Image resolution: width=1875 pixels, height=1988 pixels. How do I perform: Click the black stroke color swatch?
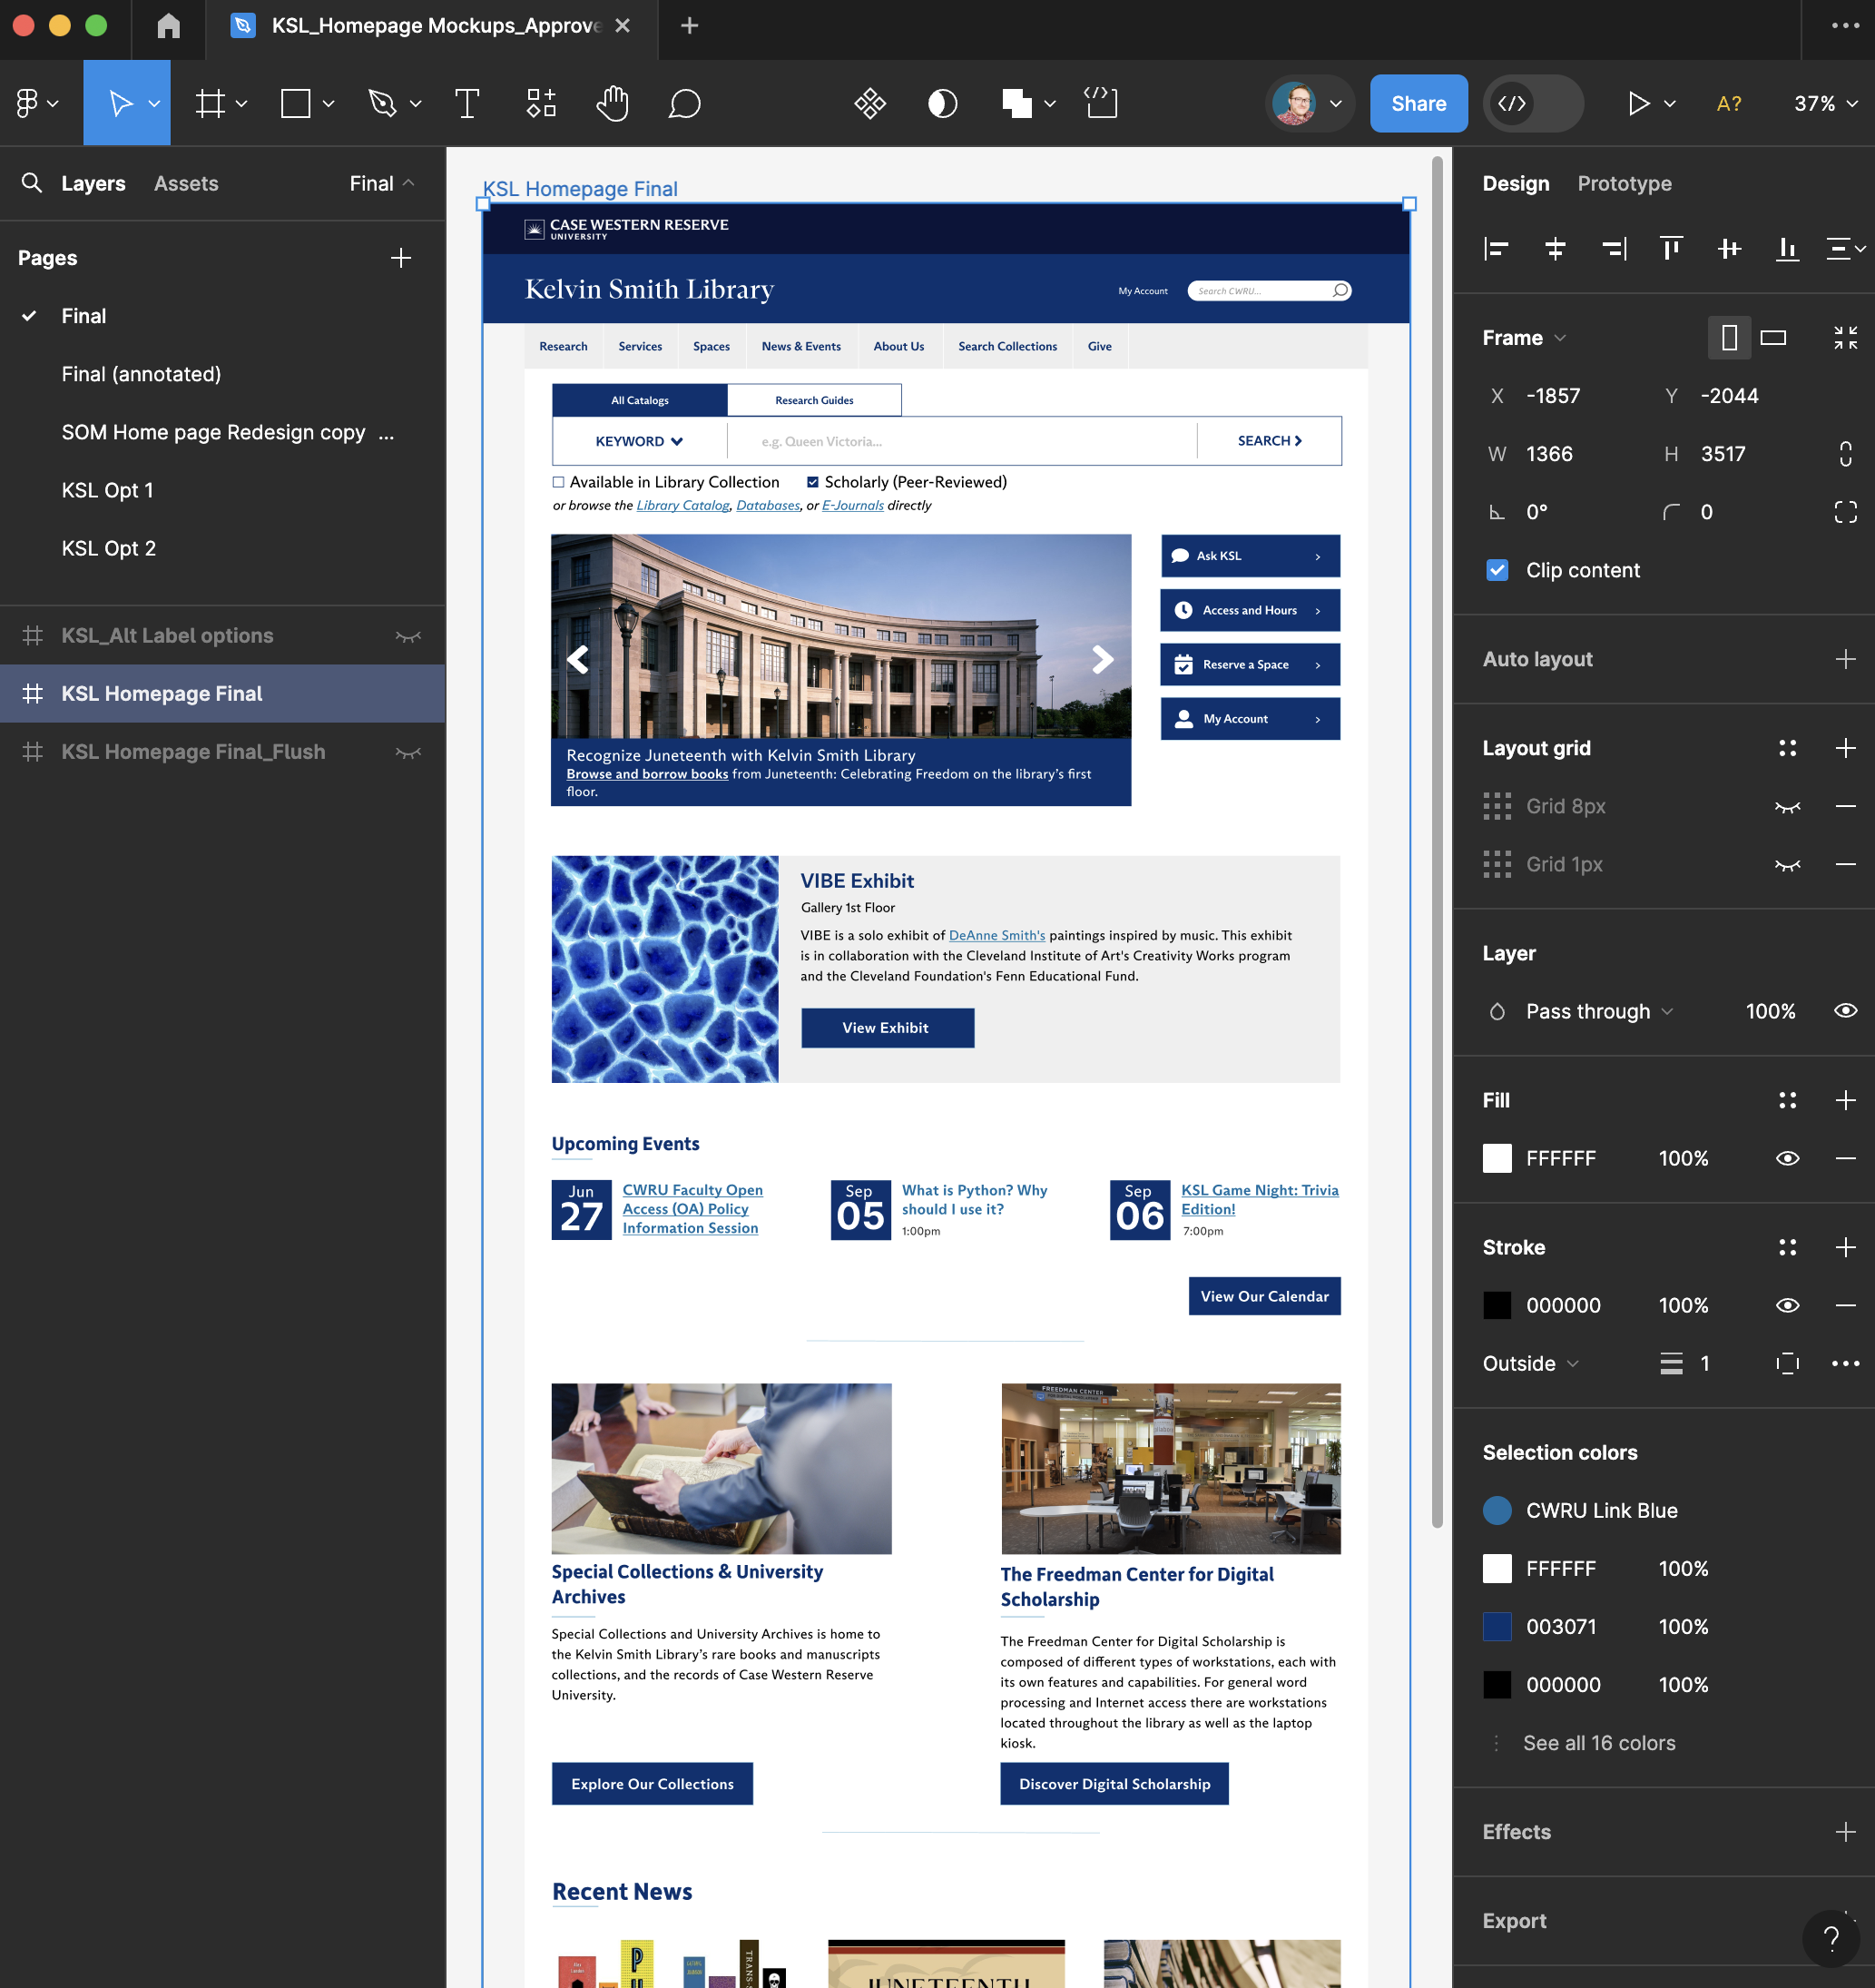1497,1305
